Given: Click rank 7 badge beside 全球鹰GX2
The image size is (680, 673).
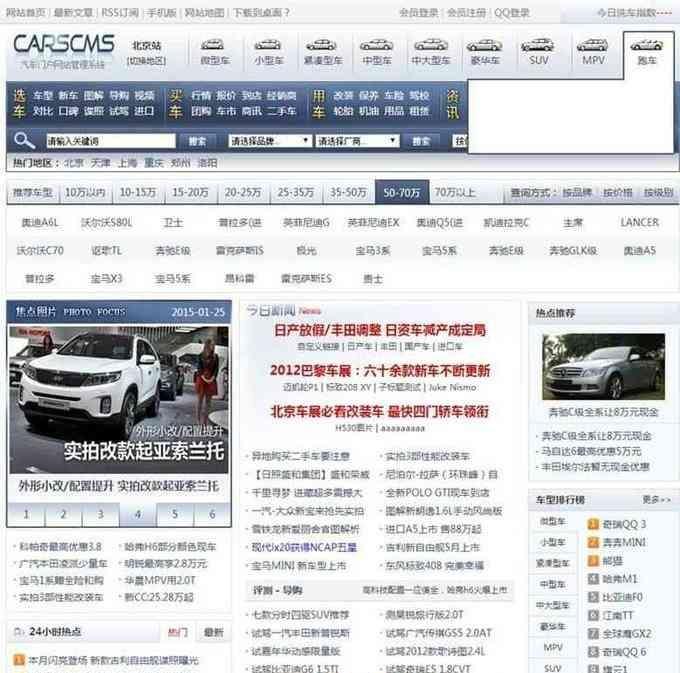Looking at the screenshot, I should tap(593, 634).
